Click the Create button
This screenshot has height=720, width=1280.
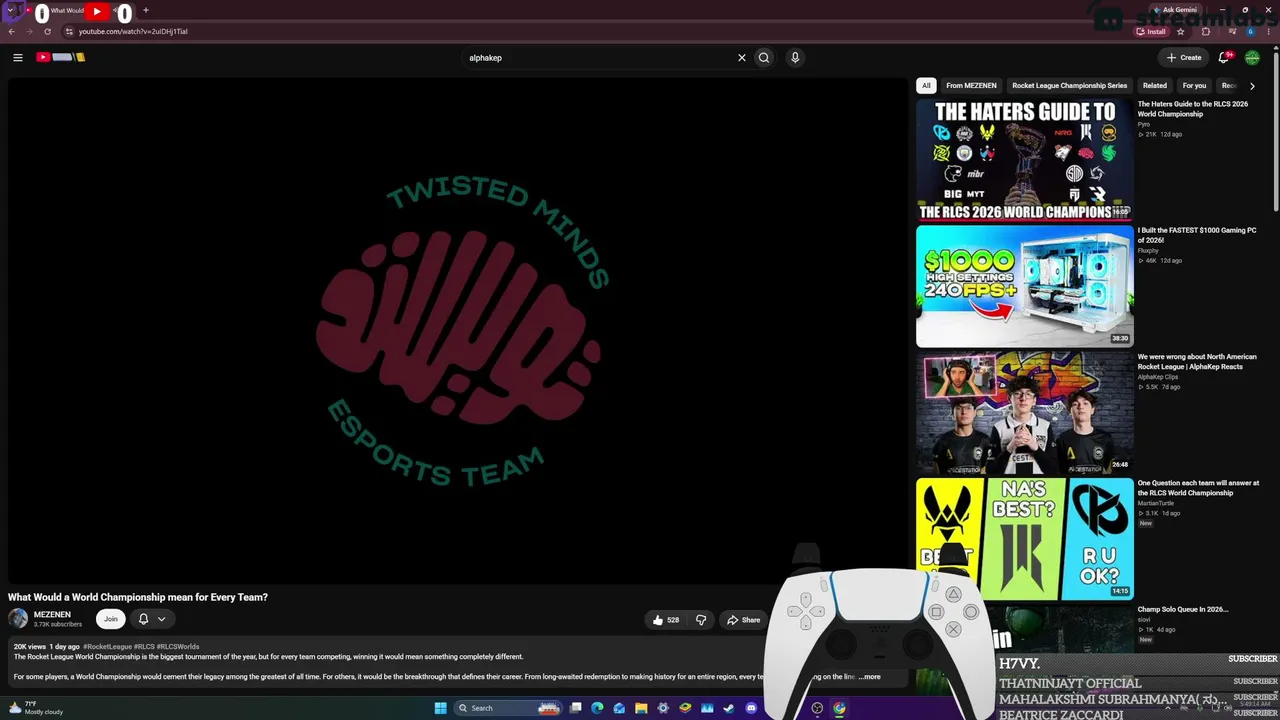(x=1184, y=58)
